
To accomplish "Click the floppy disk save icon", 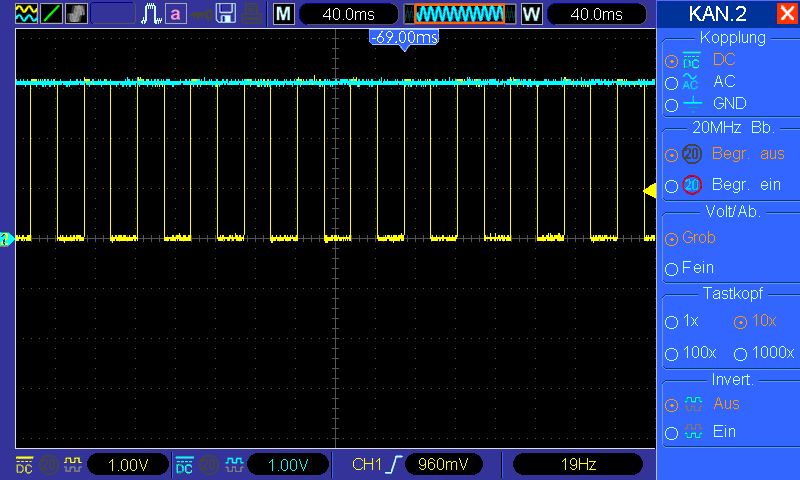I will (x=227, y=14).
